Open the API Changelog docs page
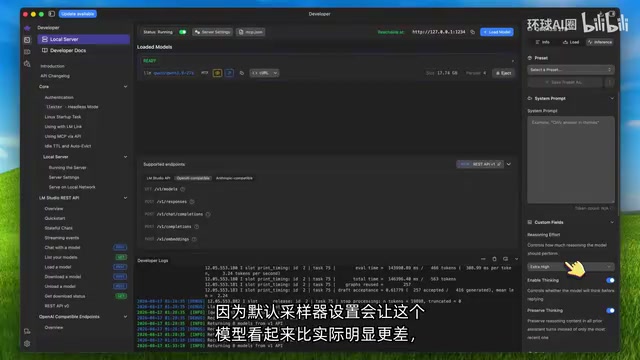 55,76
